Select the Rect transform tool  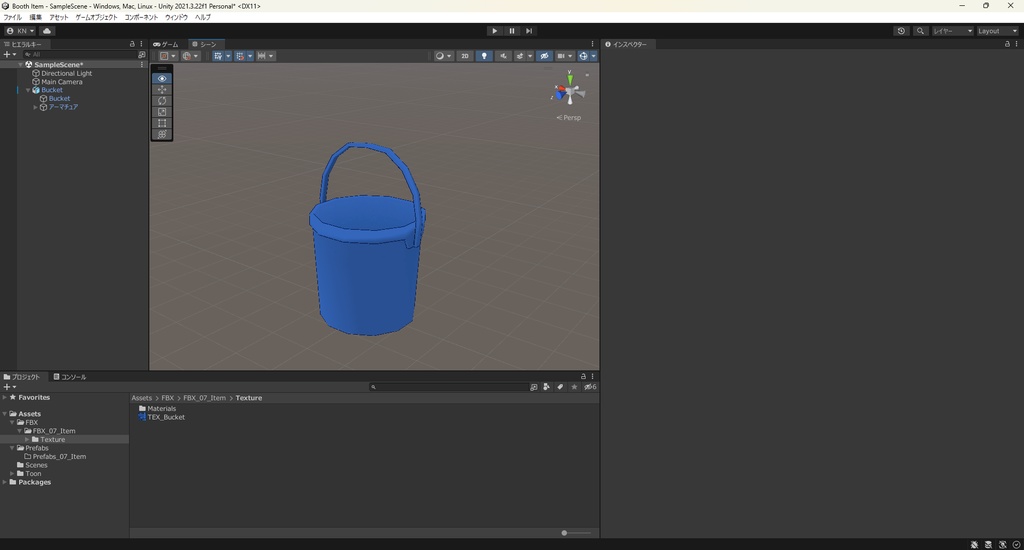click(x=162, y=123)
